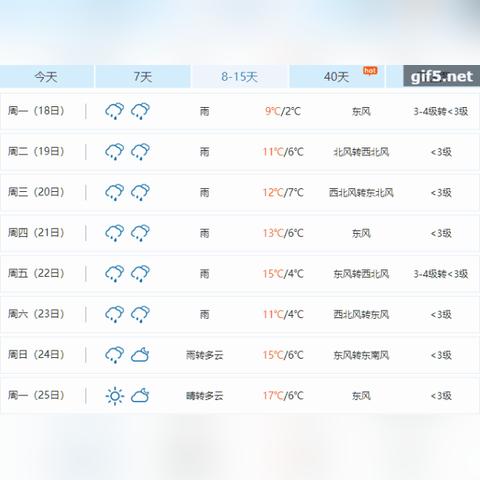Click temperature 11℃/6℃ in 周二 row
The image size is (480, 480).
pos(283,152)
